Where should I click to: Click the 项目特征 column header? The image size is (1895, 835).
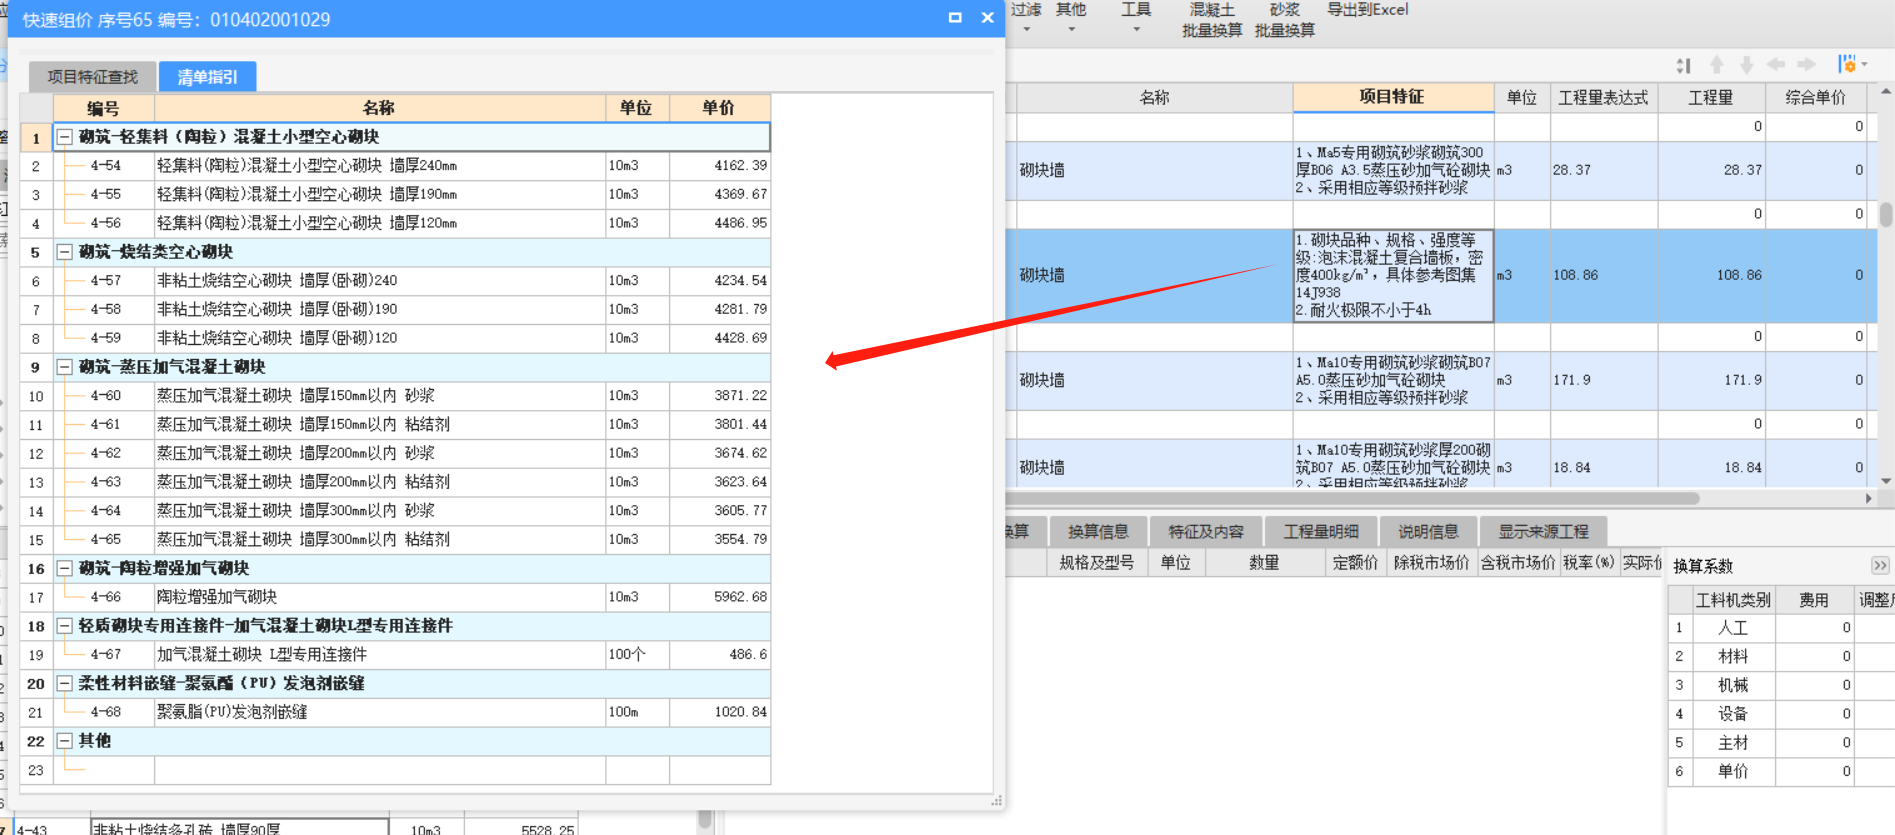coord(1392,97)
